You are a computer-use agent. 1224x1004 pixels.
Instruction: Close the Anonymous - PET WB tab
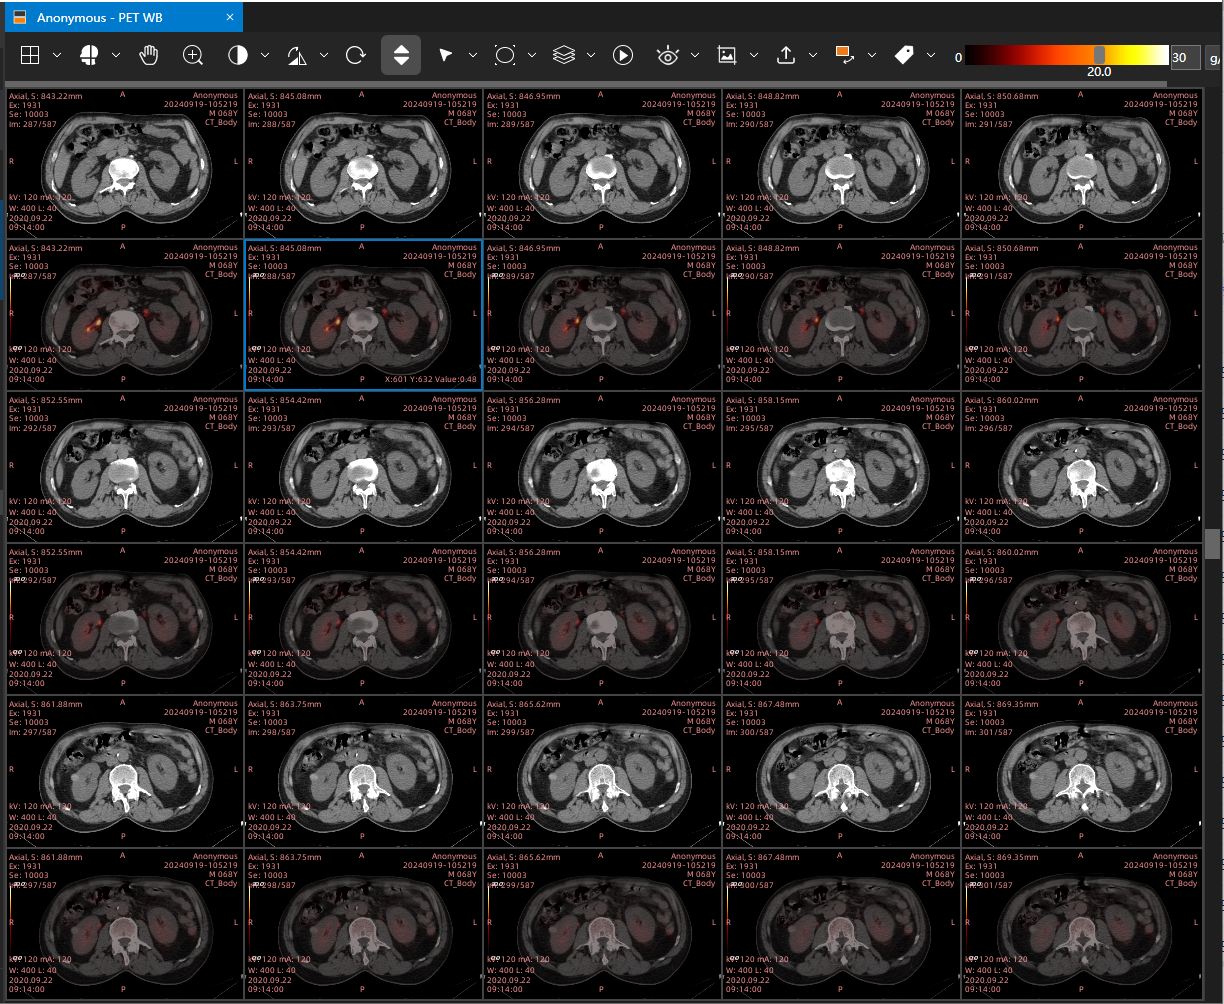click(x=230, y=18)
